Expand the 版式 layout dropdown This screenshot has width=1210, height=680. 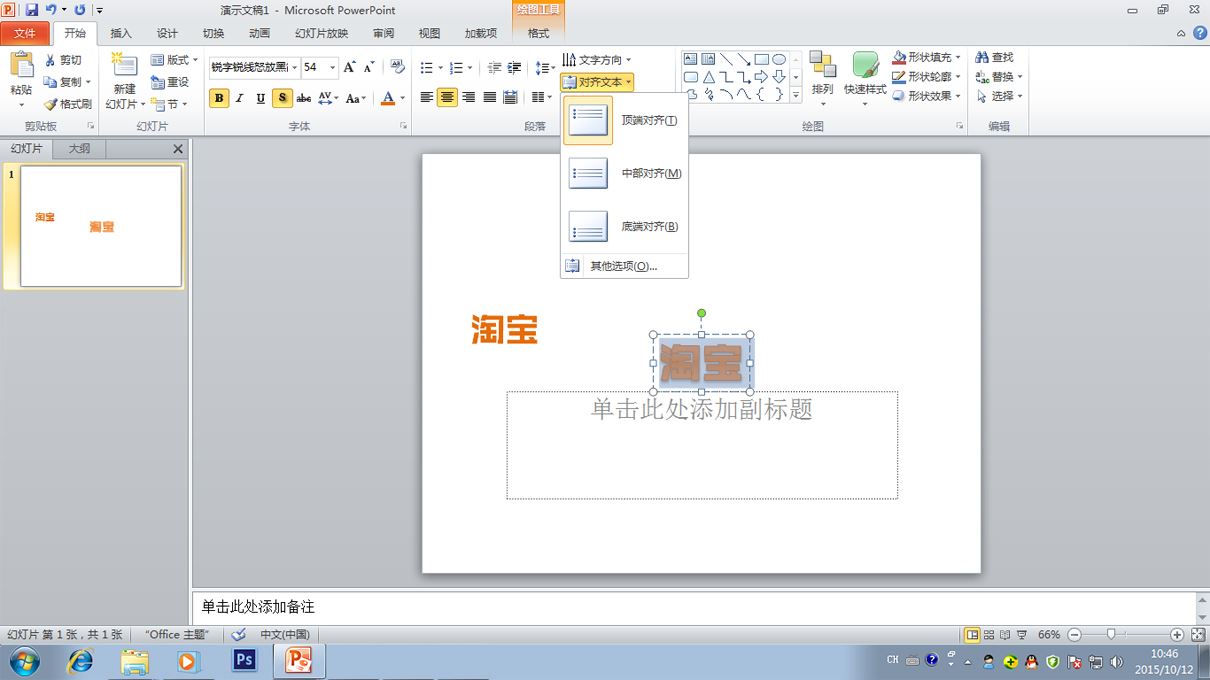point(175,60)
